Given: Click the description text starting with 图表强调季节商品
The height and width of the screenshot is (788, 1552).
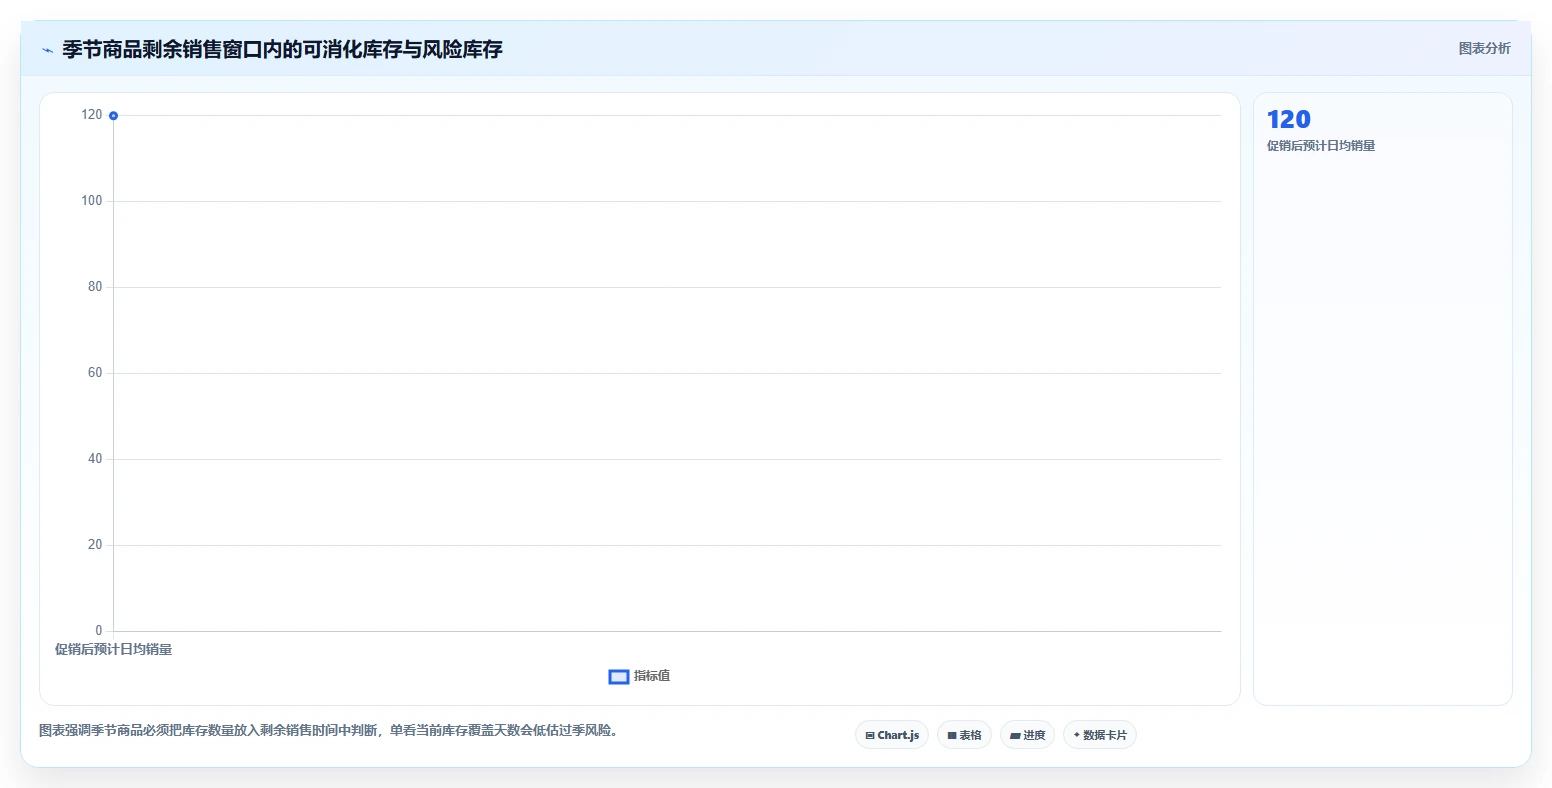Looking at the screenshot, I should (331, 731).
